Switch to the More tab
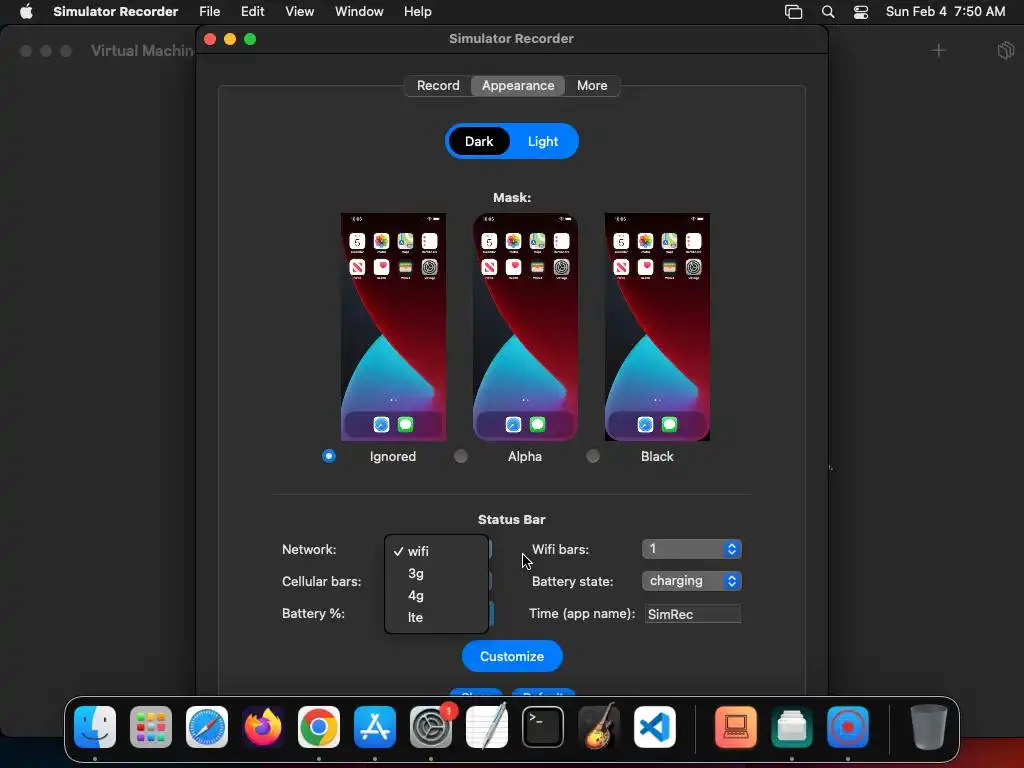The image size is (1024, 768). [x=592, y=86]
